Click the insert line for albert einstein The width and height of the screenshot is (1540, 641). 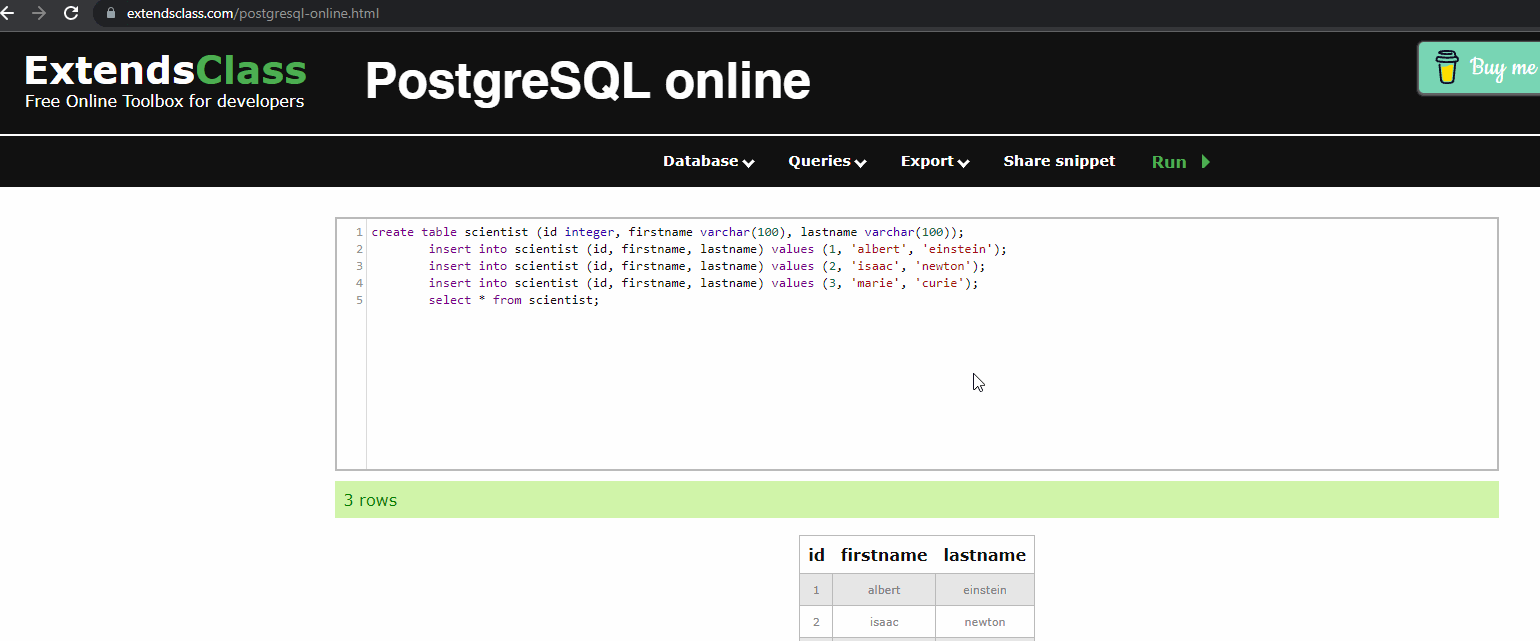[718, 249]
